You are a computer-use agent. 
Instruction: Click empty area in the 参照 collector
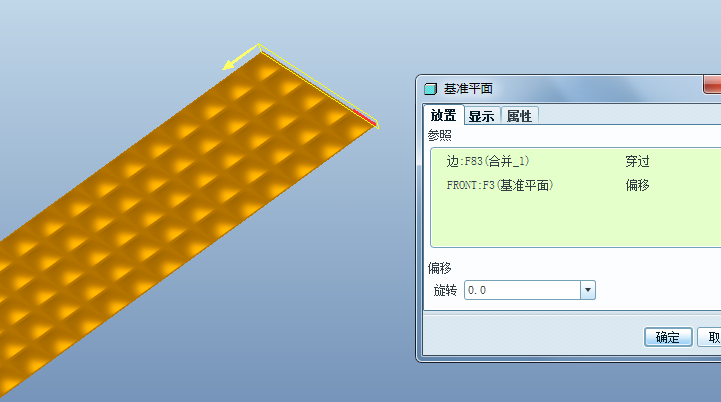click(x=575, y=223)
